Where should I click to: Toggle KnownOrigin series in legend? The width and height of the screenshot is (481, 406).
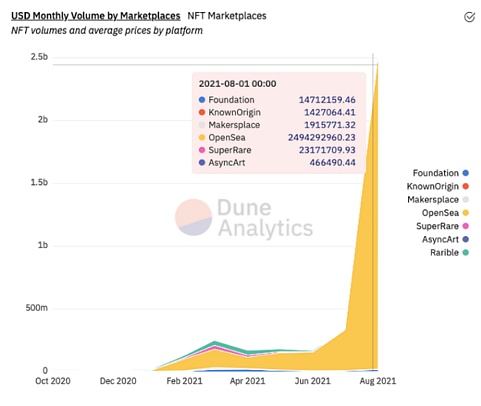[x=437, y=186]
